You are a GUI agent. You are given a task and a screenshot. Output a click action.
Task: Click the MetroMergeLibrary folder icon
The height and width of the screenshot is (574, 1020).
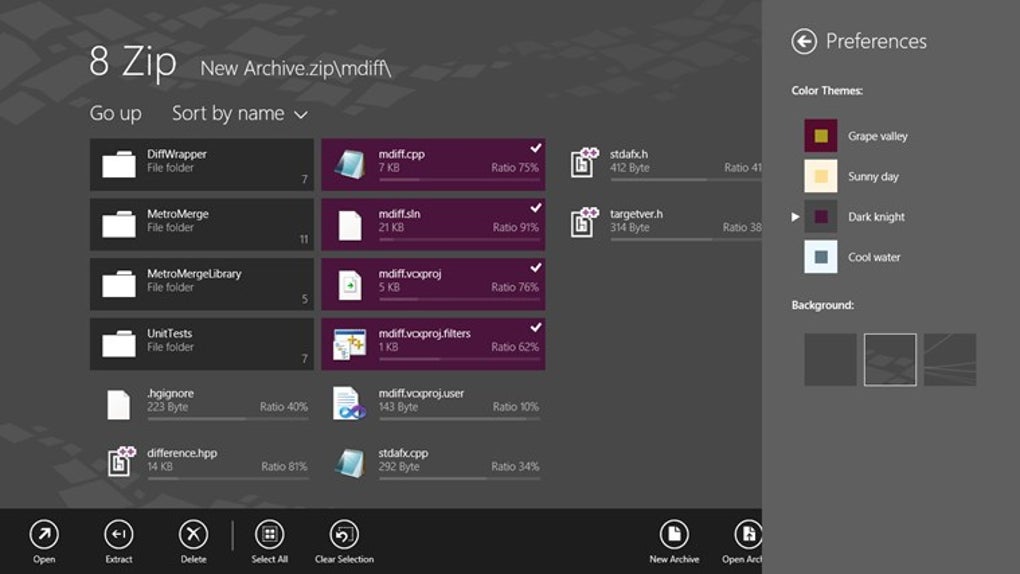(119, 284)
